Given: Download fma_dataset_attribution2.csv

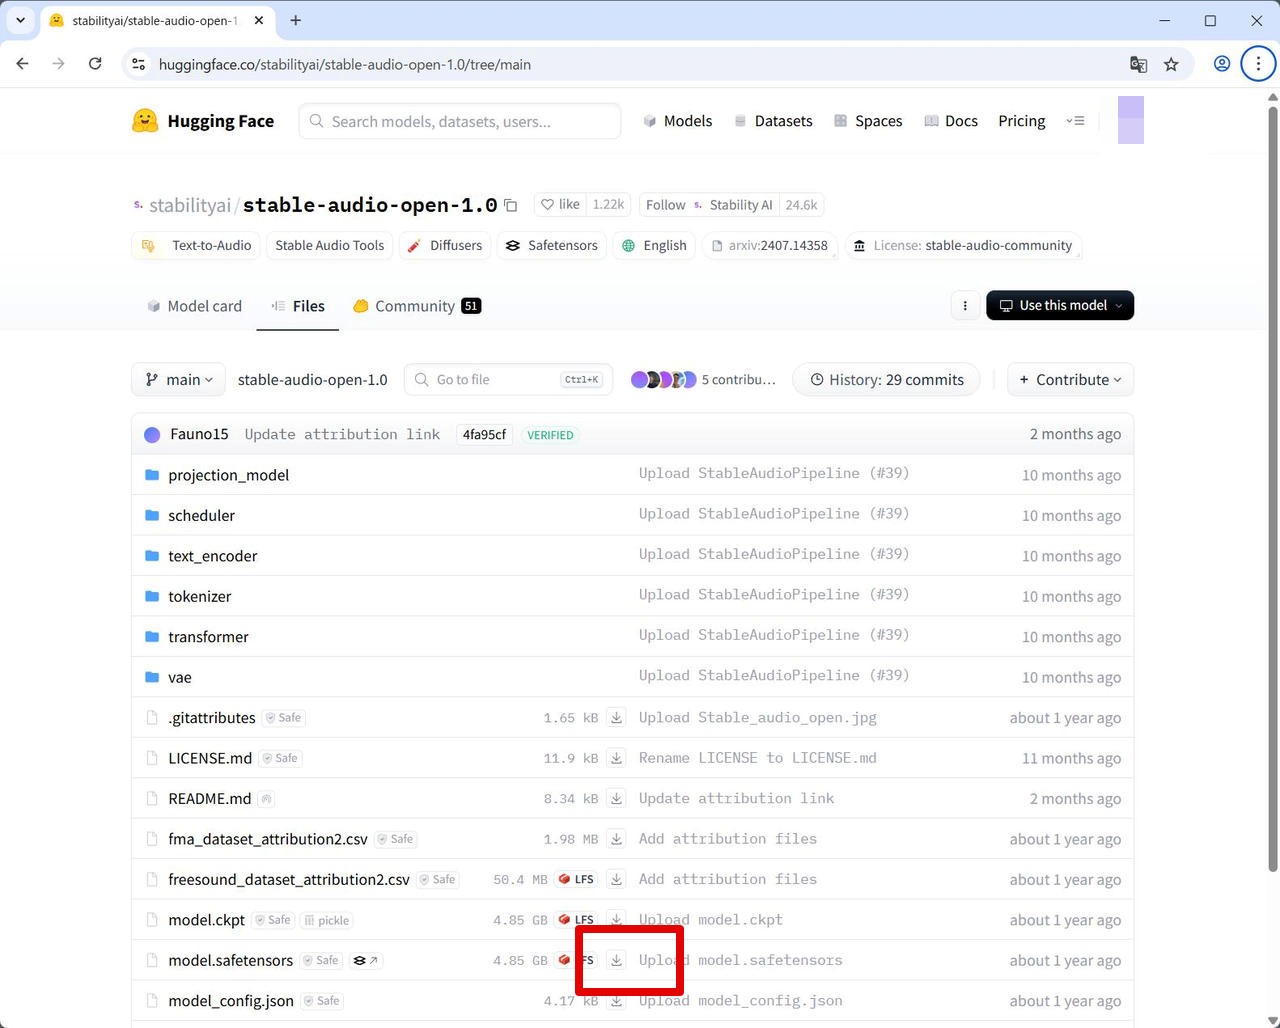Looking at the screenshot, I should point(617,839).
